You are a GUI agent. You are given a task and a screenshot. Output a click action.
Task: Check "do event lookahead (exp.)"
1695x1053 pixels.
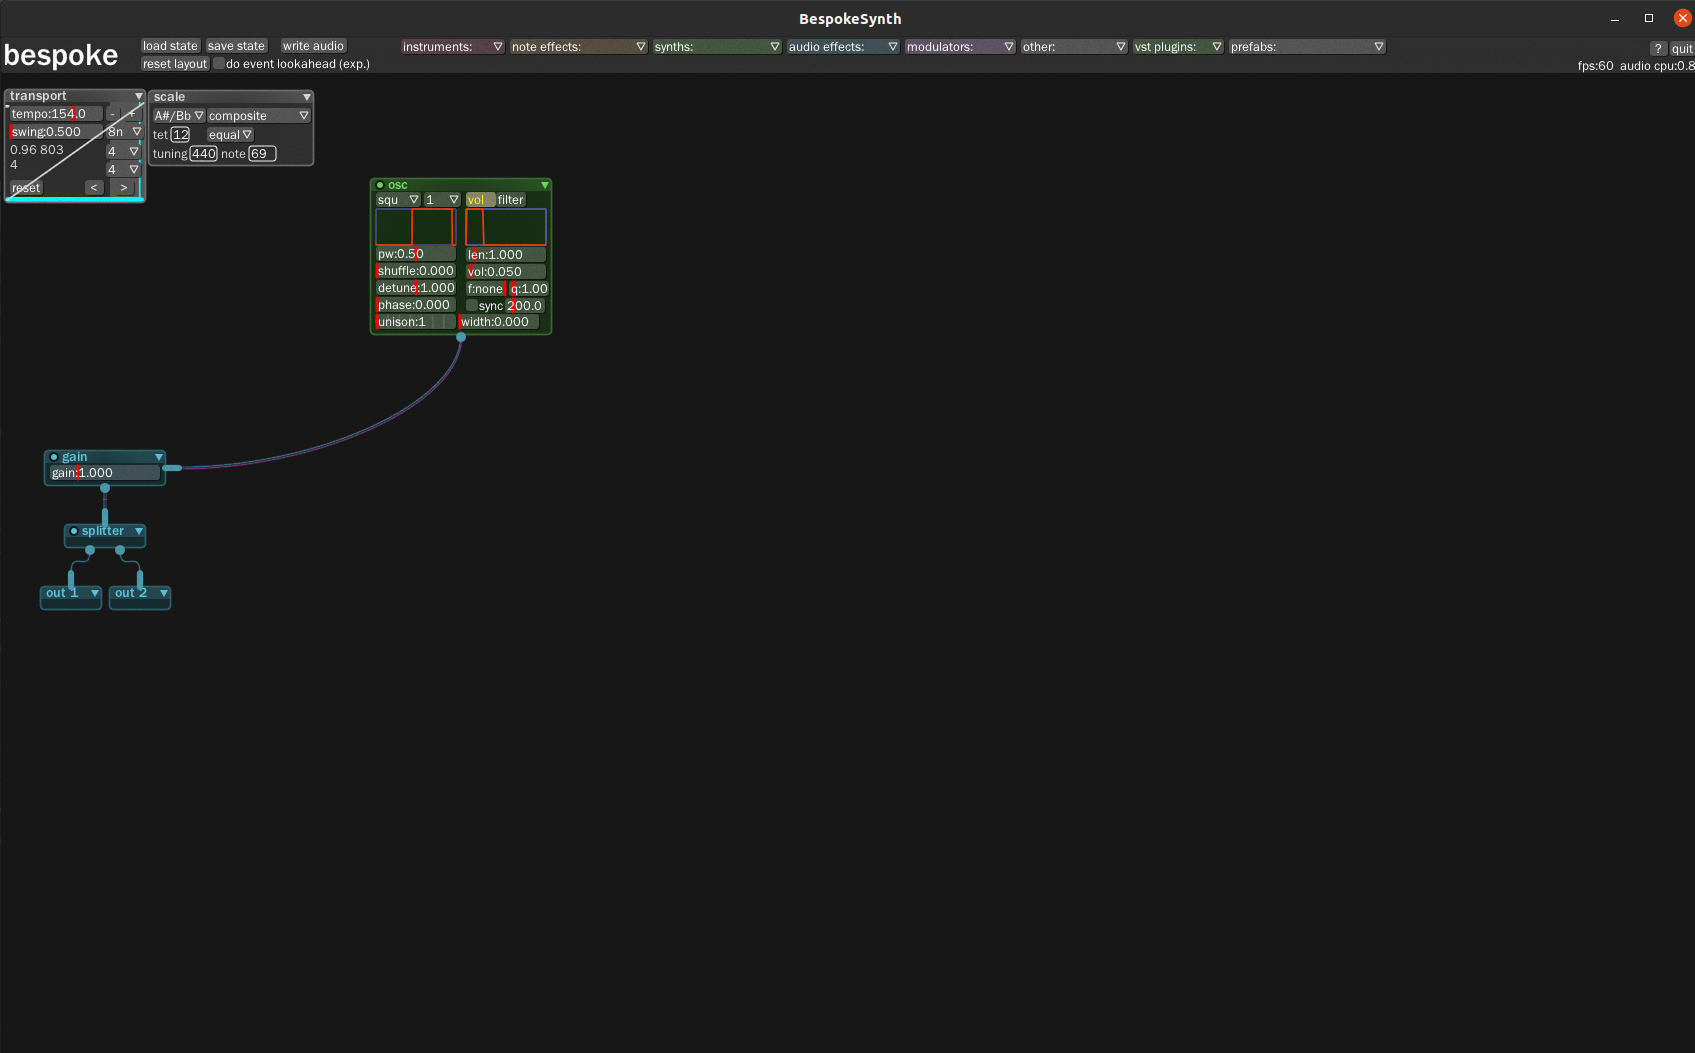(218, 63)
